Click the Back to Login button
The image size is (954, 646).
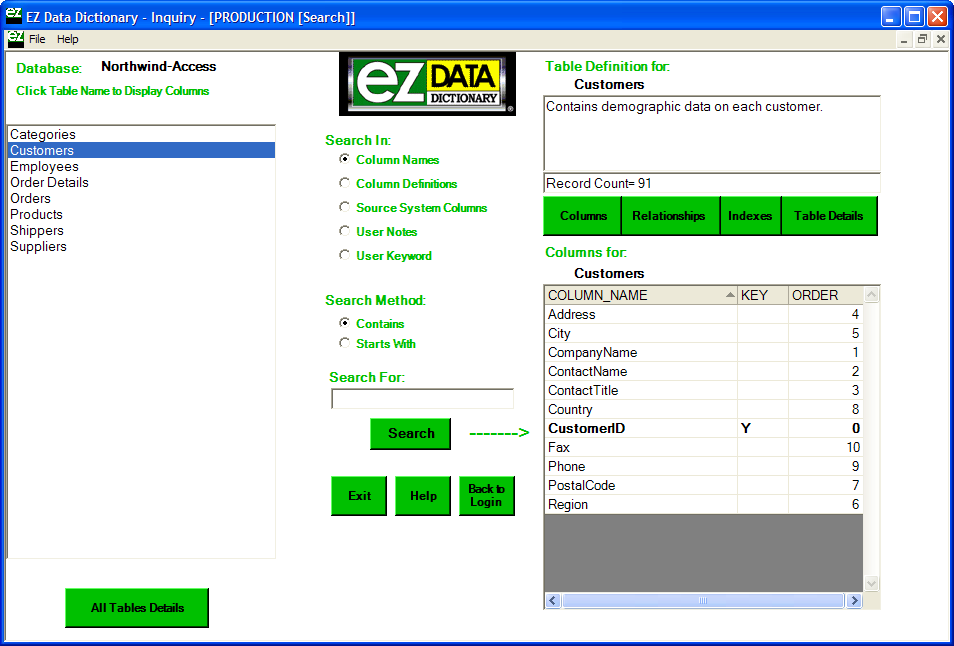click(x=487, y=496)
